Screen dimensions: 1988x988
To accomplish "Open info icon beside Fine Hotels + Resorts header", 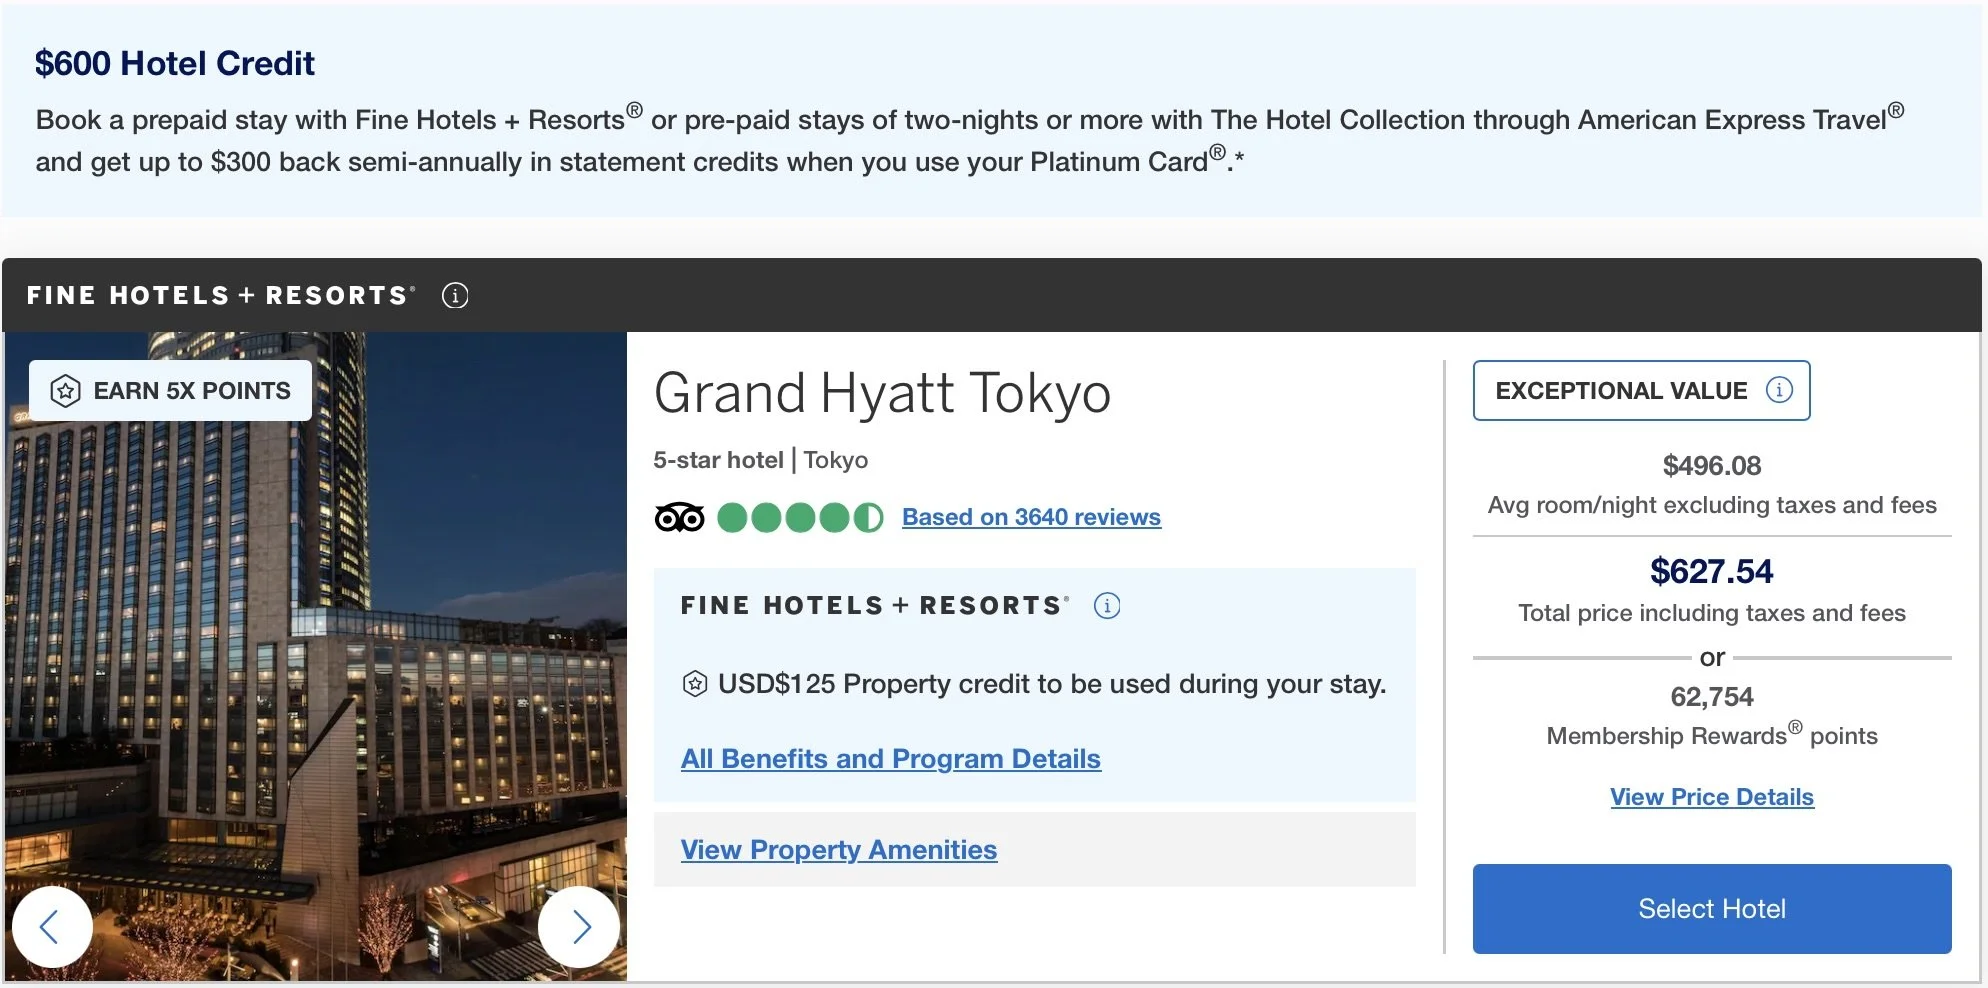I will pyautogui.click(x=455, y=295).
